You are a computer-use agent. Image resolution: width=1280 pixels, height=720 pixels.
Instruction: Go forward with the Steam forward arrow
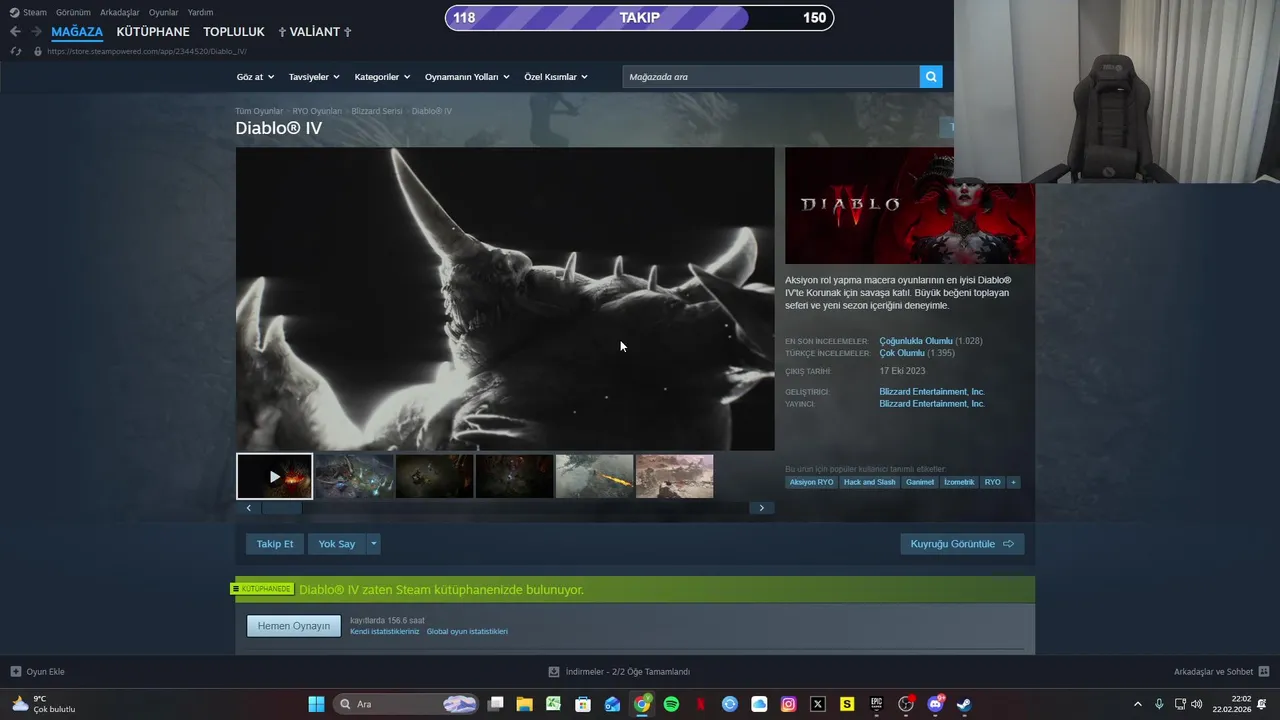tap(36, 32)
